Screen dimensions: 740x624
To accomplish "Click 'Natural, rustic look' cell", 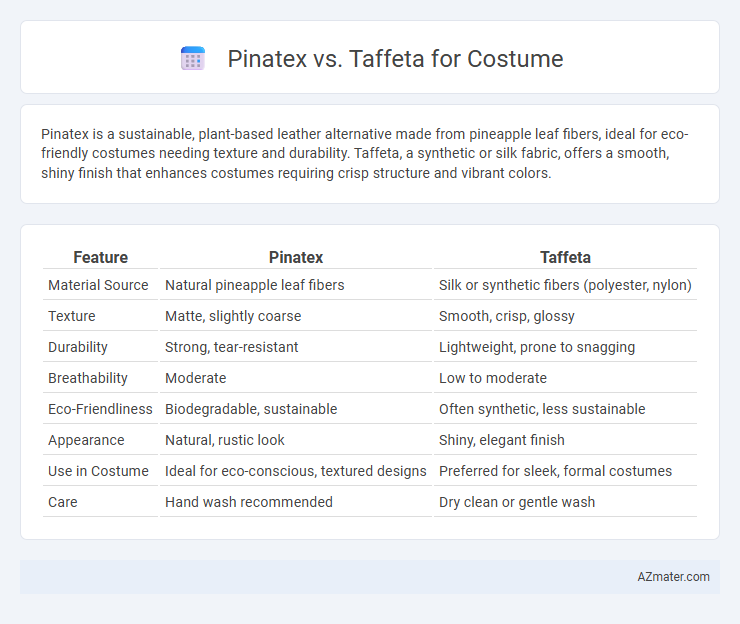I will pyautogui.click(x=225, y=440).
